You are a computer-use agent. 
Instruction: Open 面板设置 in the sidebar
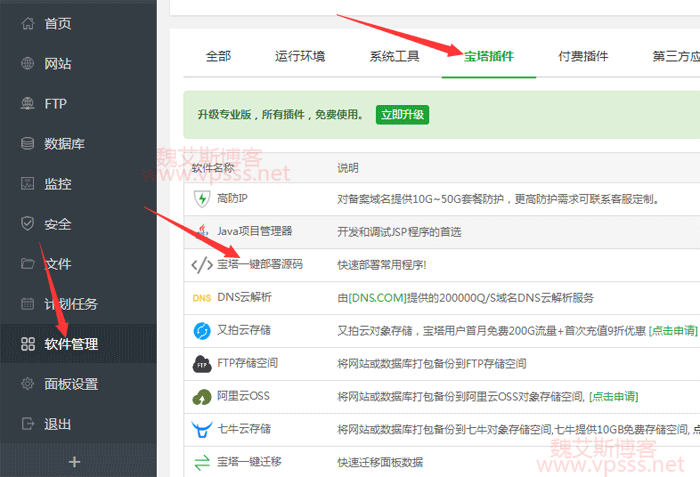click(x=71, y=384)
